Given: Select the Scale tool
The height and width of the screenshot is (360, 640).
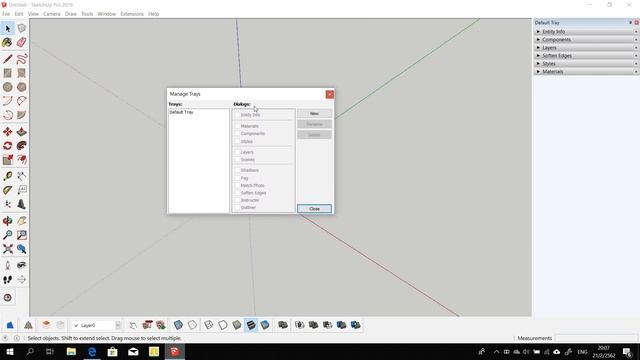Looking at the screenshot, I should click(x=8, y=160).
